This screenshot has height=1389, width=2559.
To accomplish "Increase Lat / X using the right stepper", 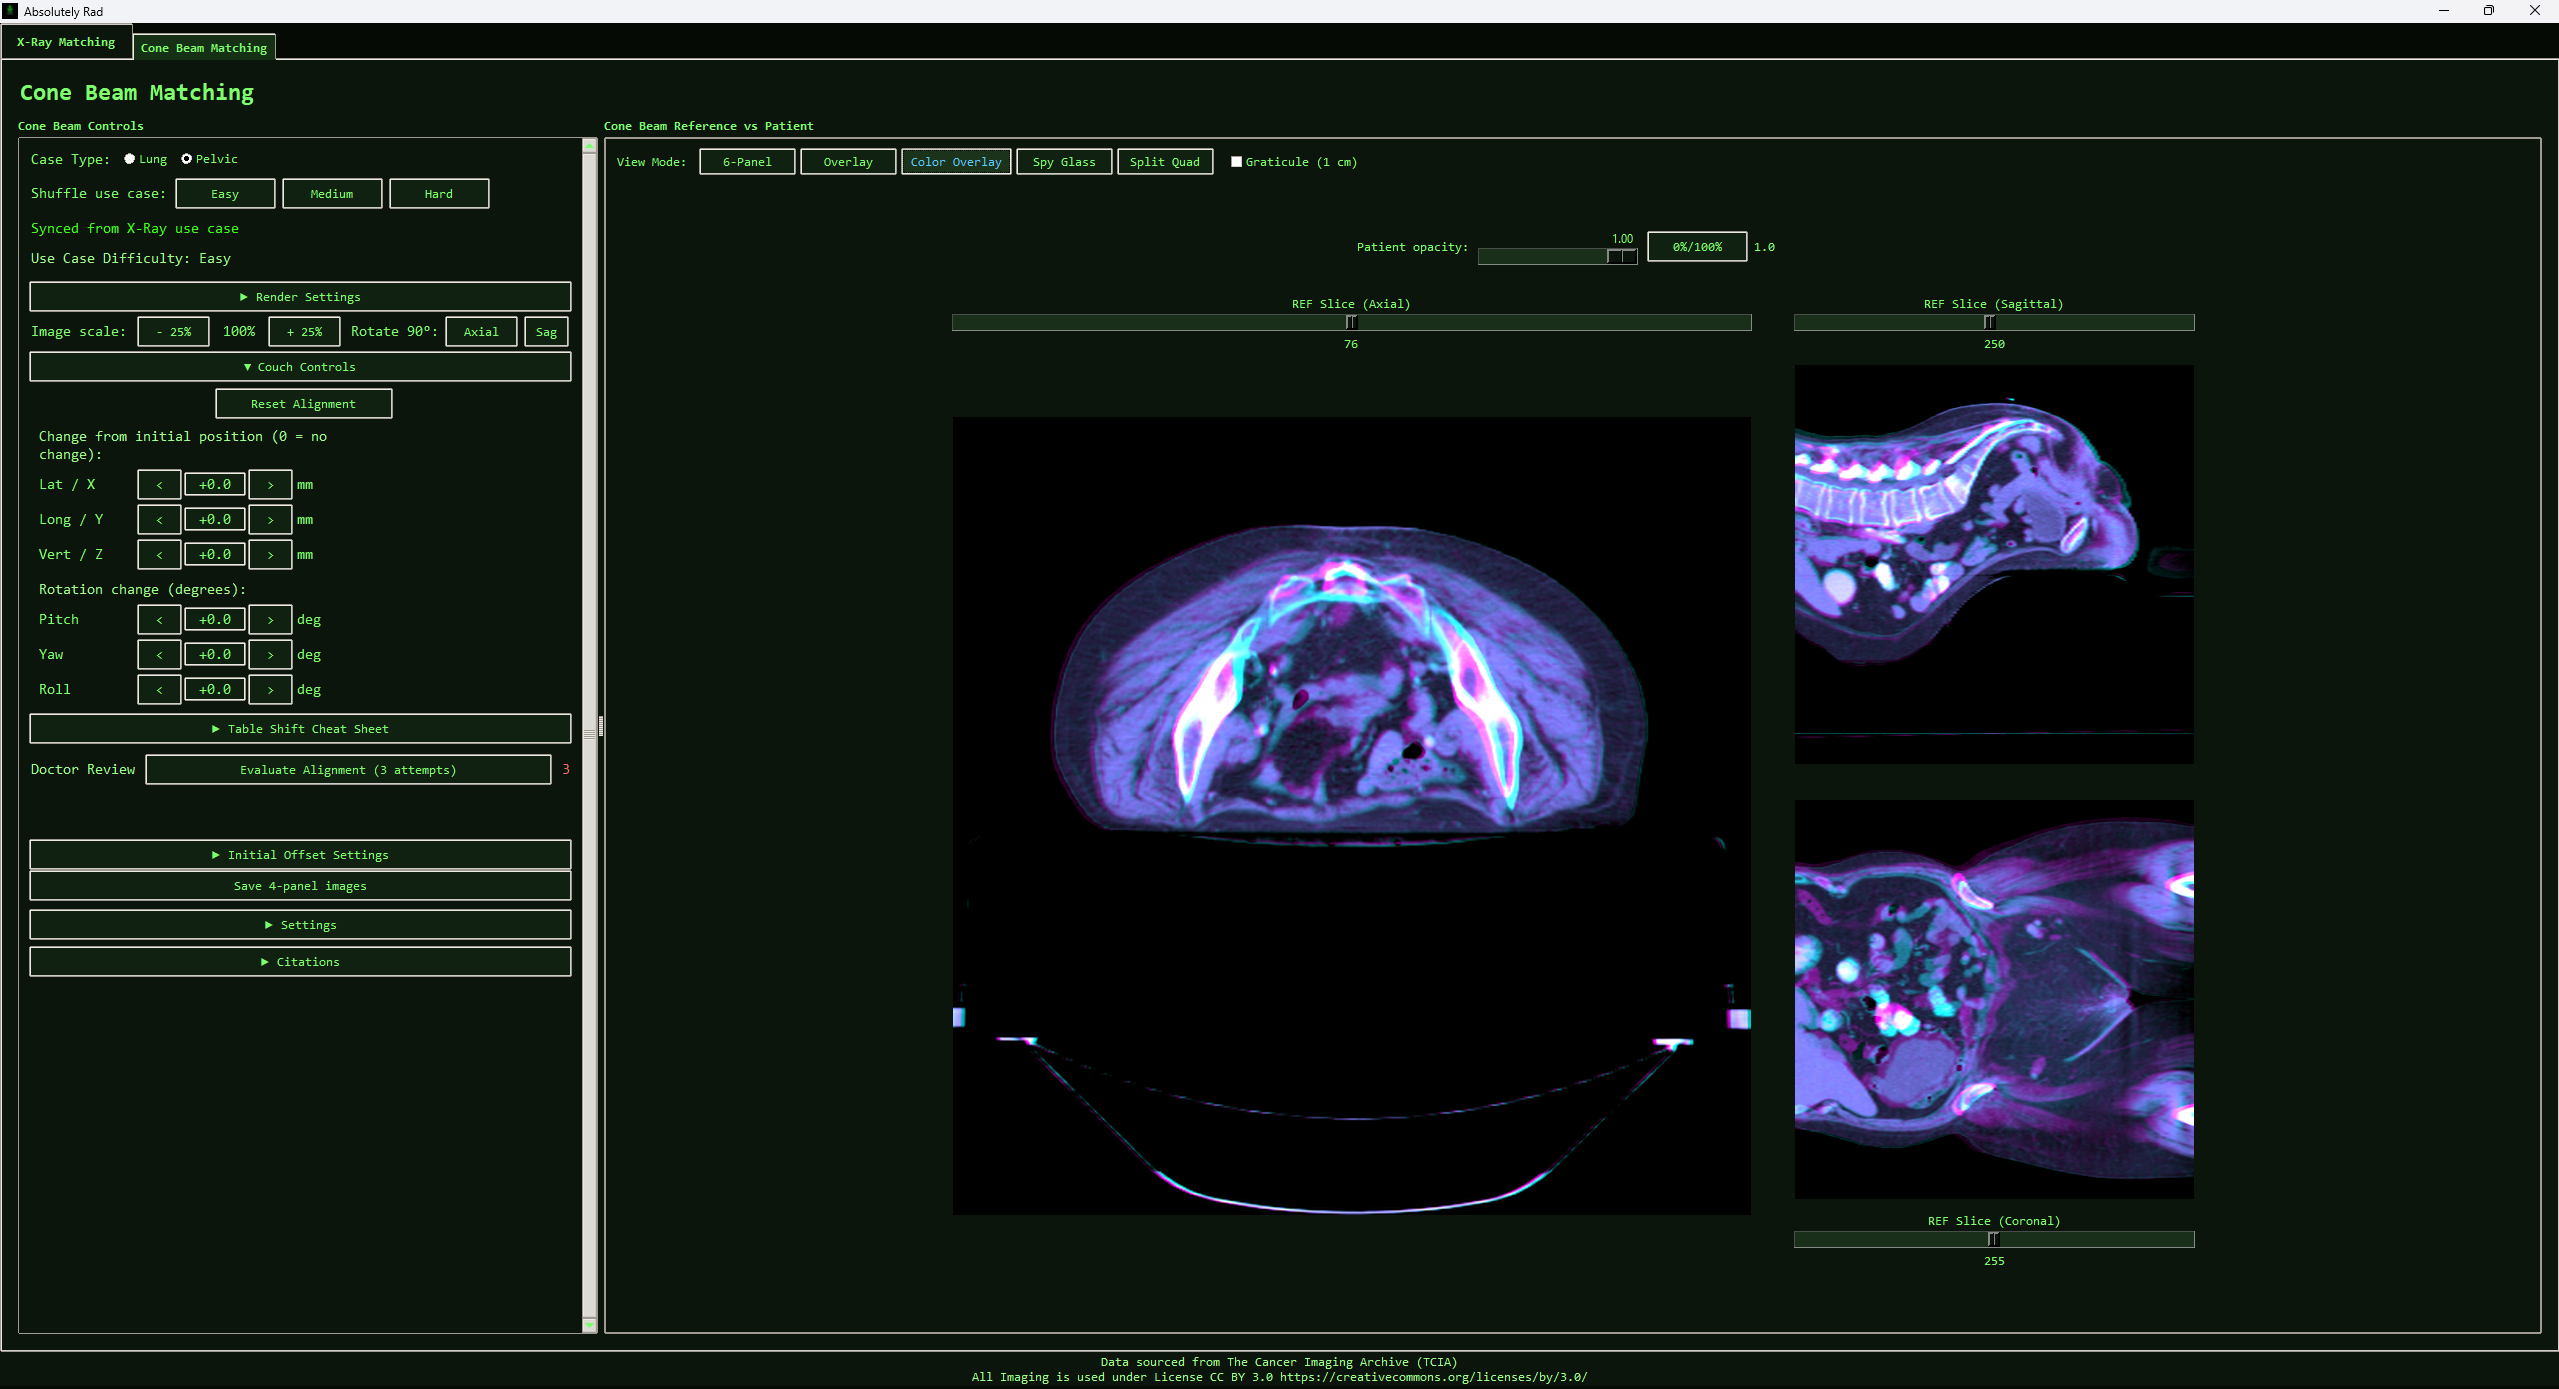I will 270,484.
